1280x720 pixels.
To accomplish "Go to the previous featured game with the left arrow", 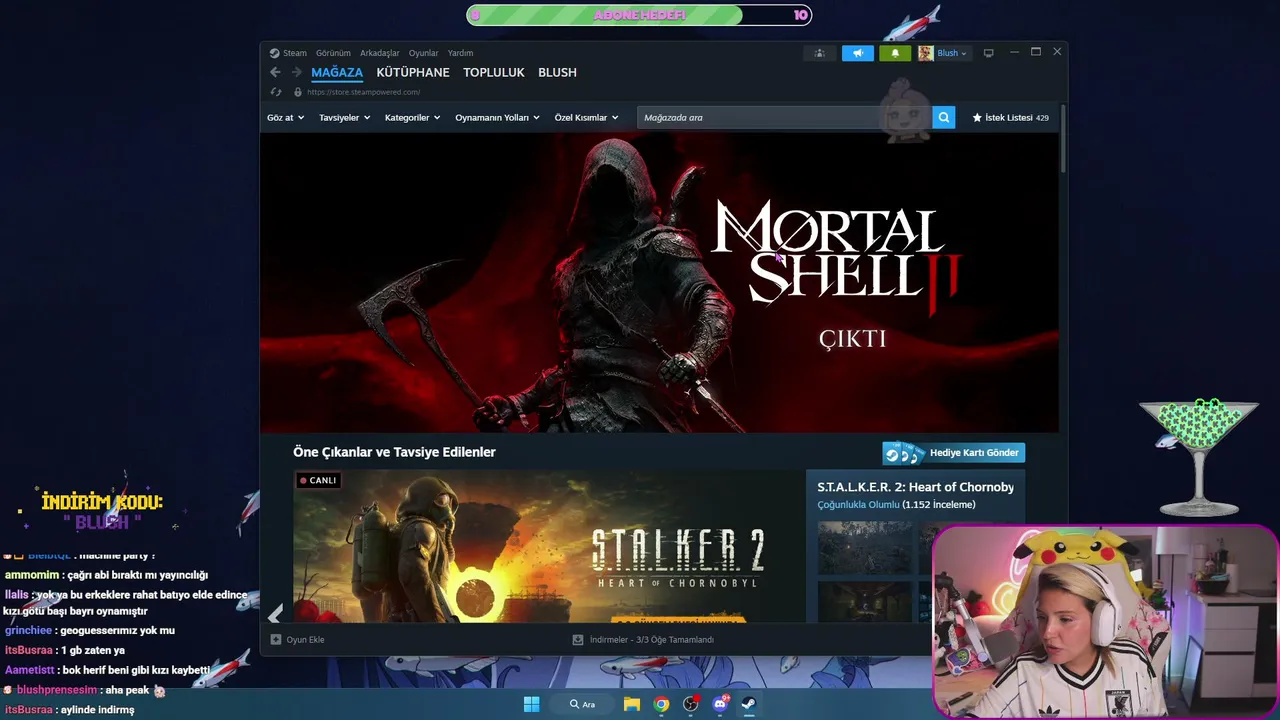I will pos(275,614).
